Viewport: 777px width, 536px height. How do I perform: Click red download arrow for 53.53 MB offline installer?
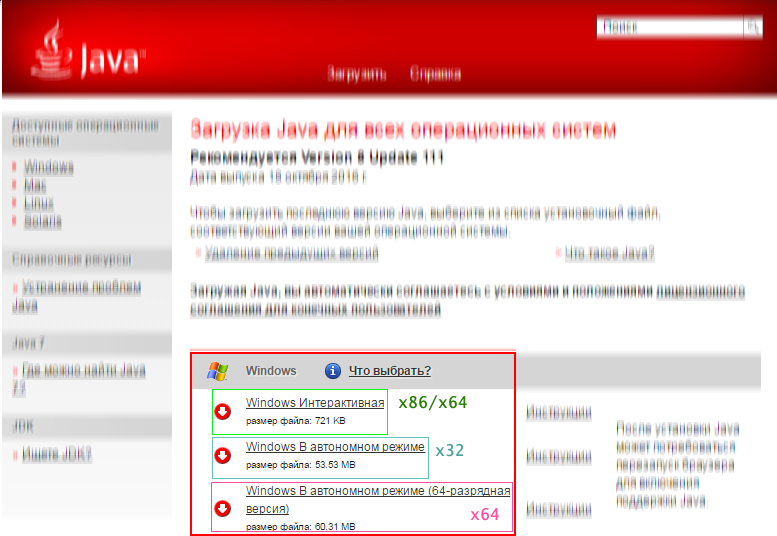click(224, 455)
